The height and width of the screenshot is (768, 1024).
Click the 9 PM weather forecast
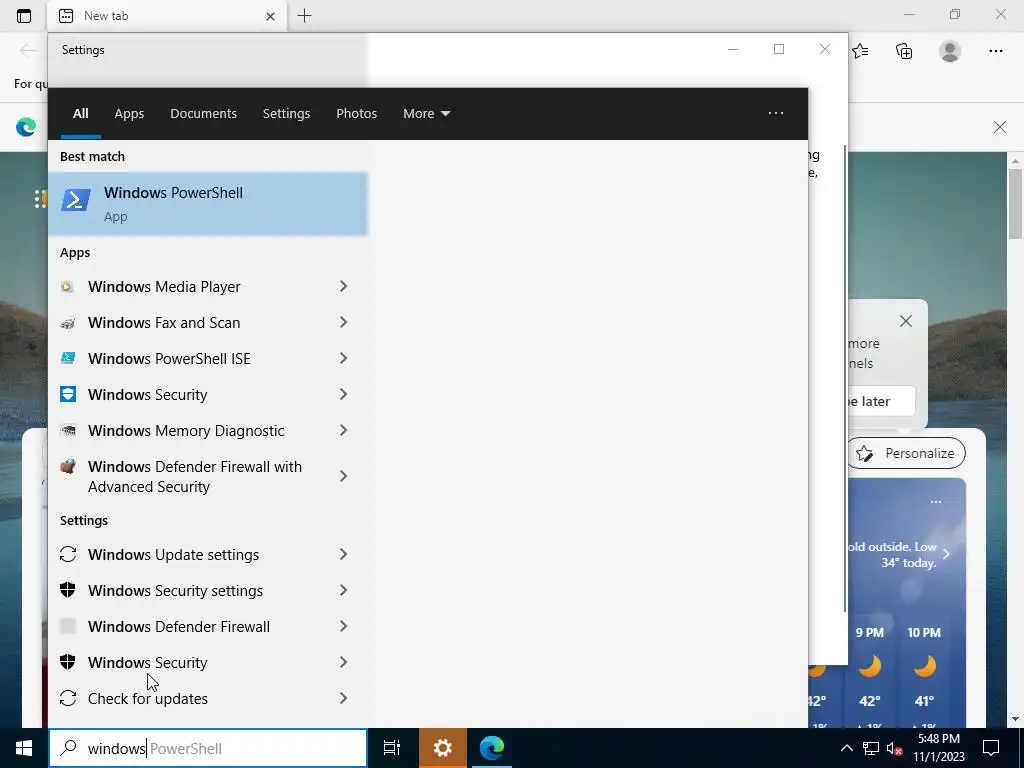(870, 667)
